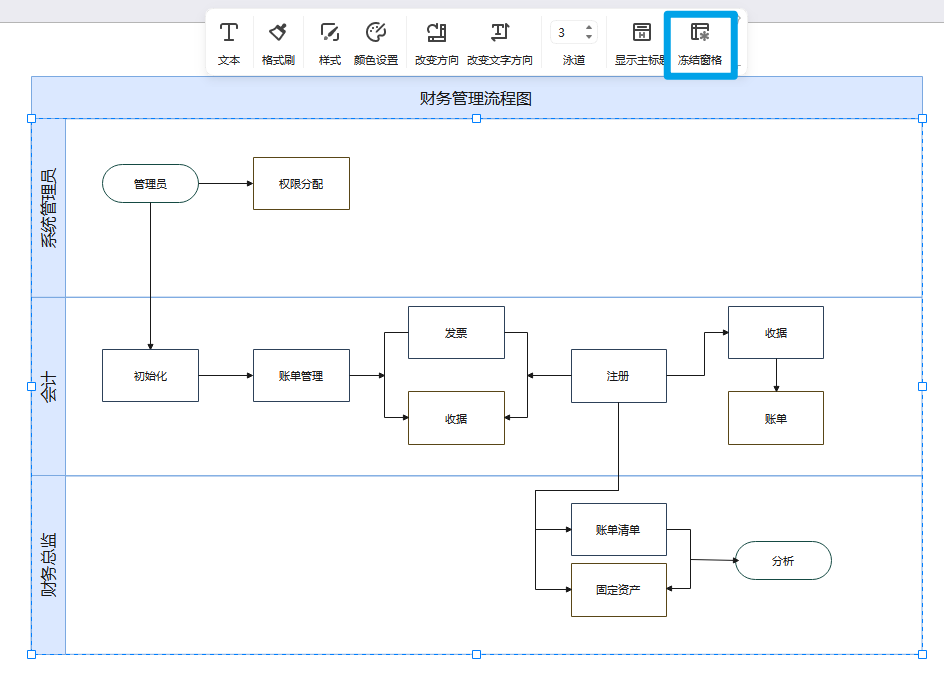Image resolution: width=944 pixels, height=680 pixels.
Task: Increase swimlane count with up arrow
Action: point(589,27)
